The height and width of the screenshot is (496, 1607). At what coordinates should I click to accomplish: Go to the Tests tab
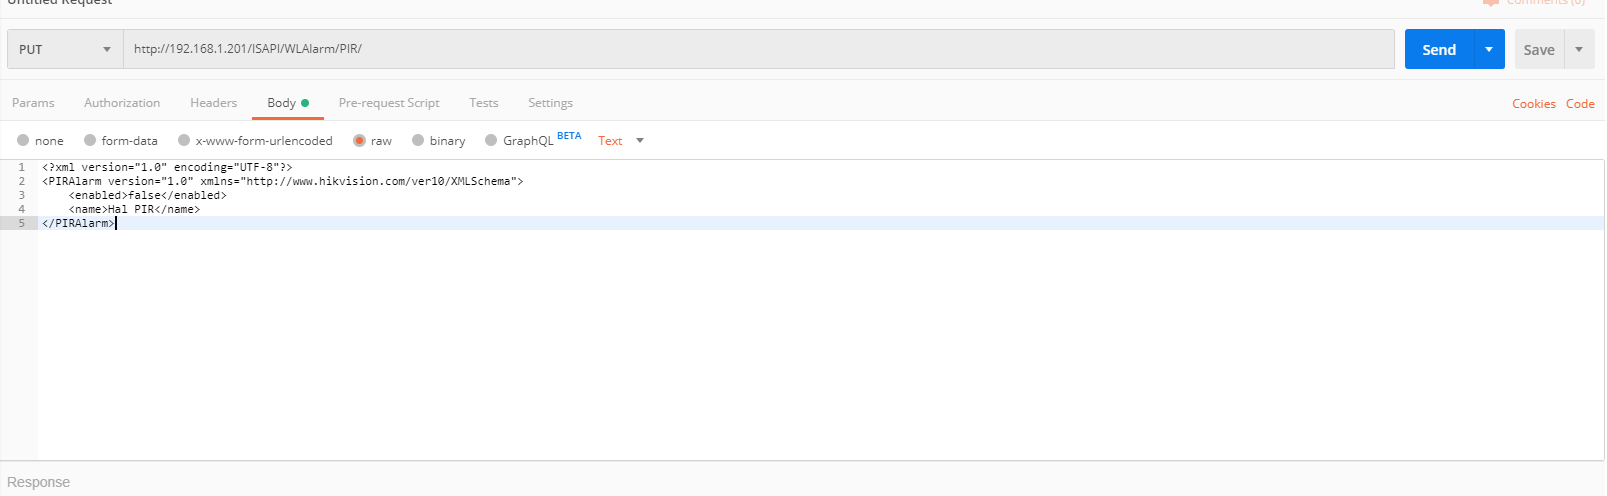pyautogui.click(x=483, y=103)
